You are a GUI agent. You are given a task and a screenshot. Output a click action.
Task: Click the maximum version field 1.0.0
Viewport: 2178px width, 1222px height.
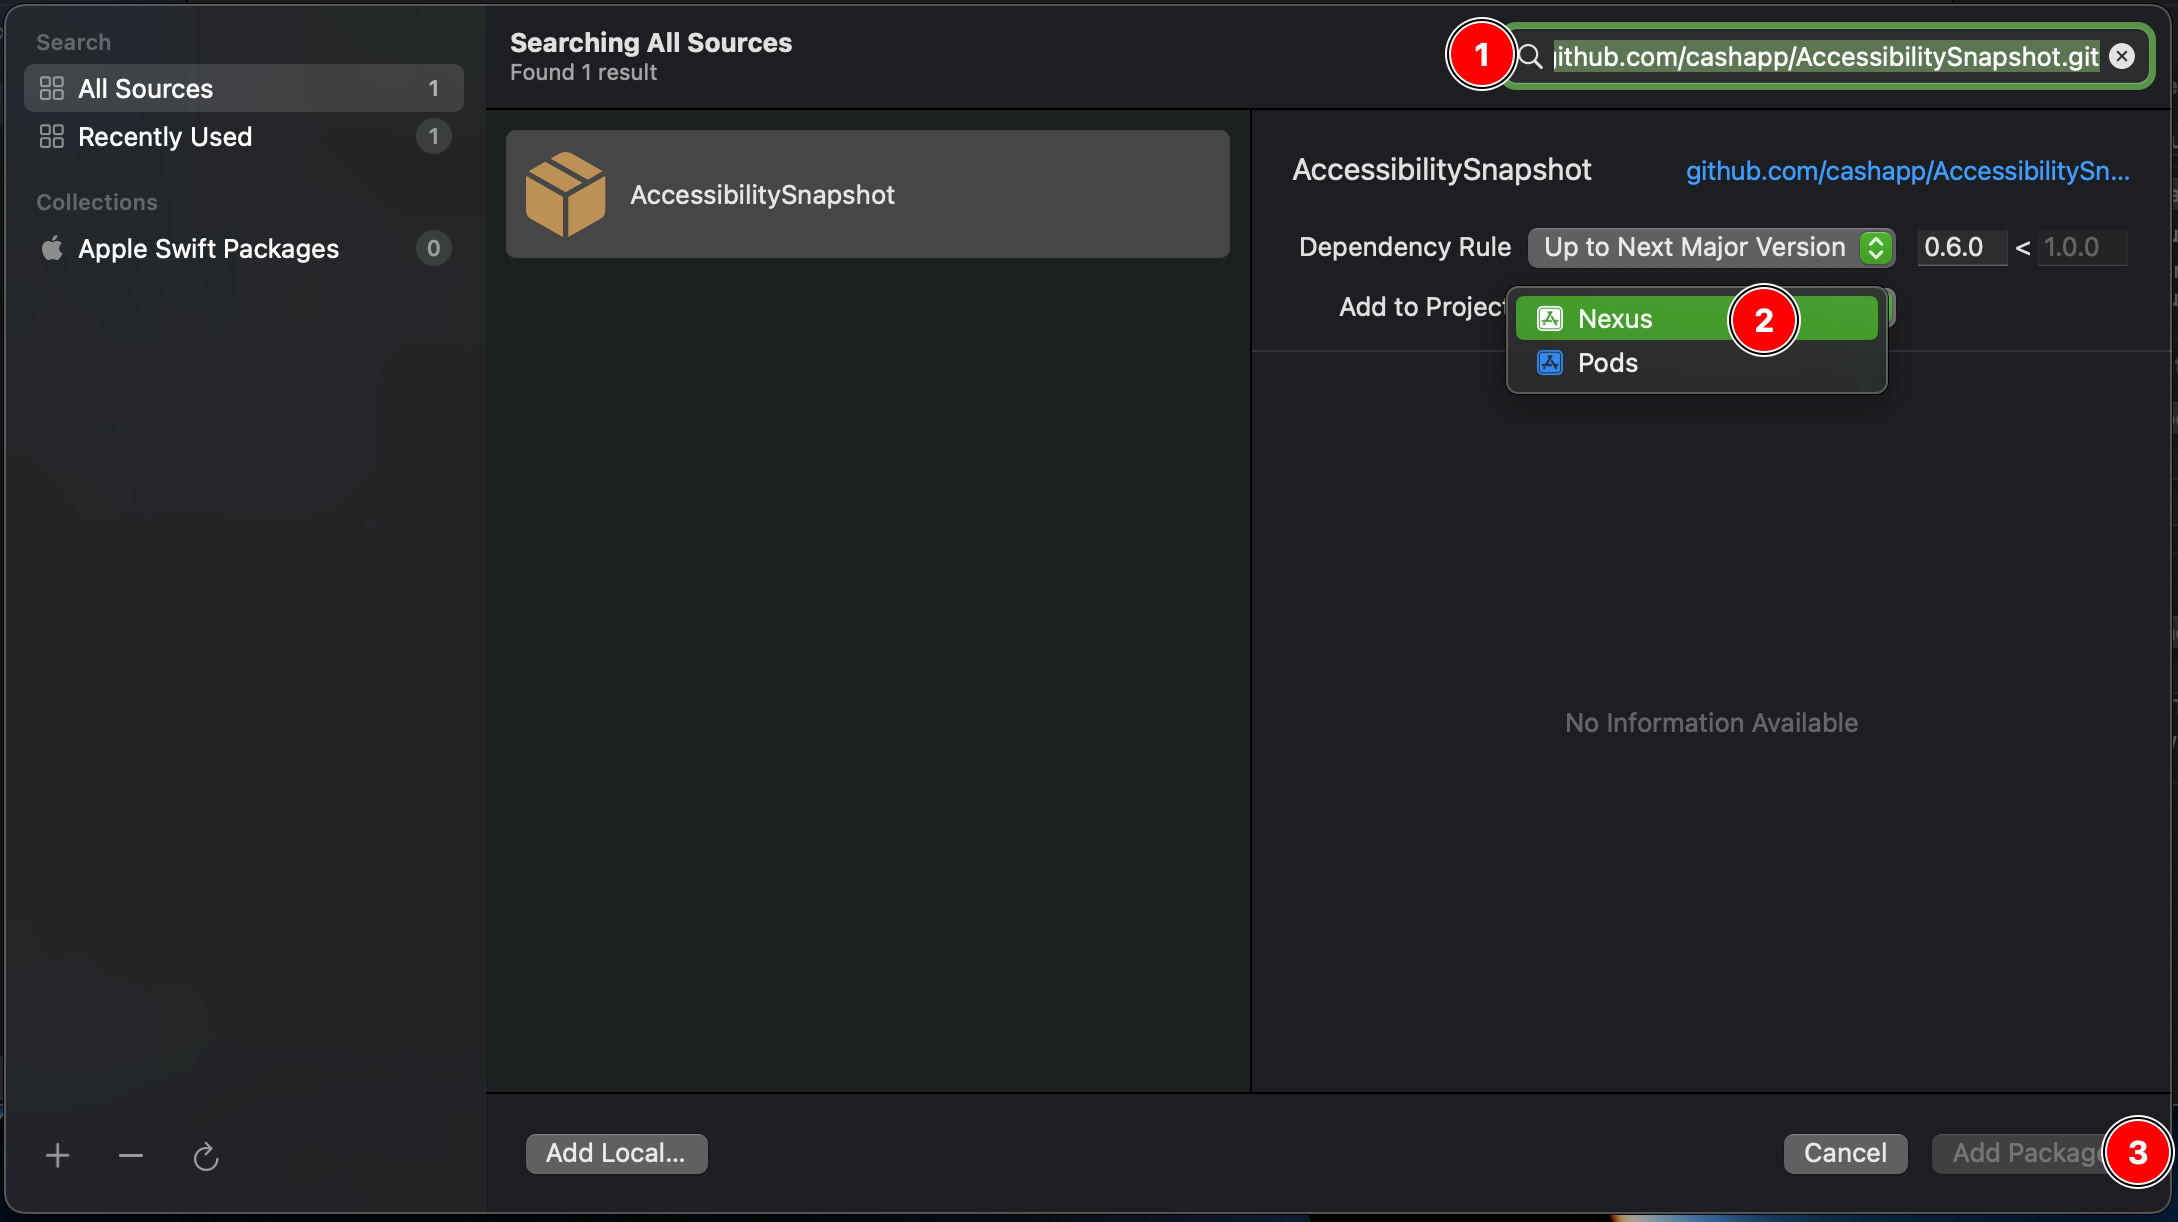click(2083, 247)
